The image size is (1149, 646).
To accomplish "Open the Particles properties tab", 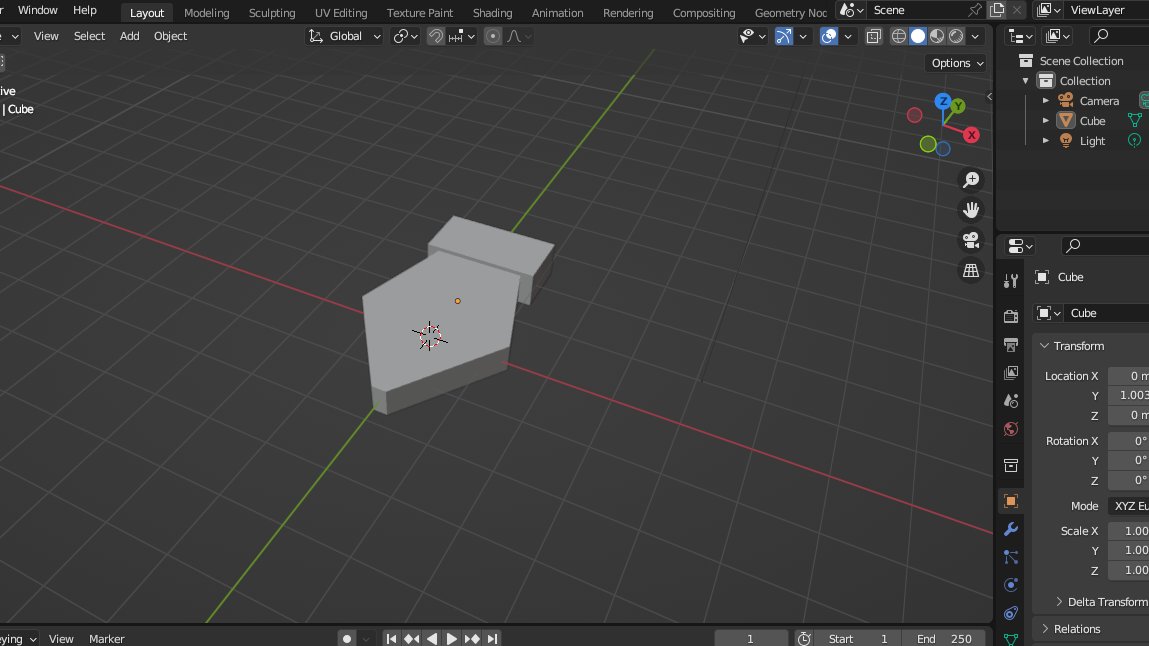I will click(1011, 557).
